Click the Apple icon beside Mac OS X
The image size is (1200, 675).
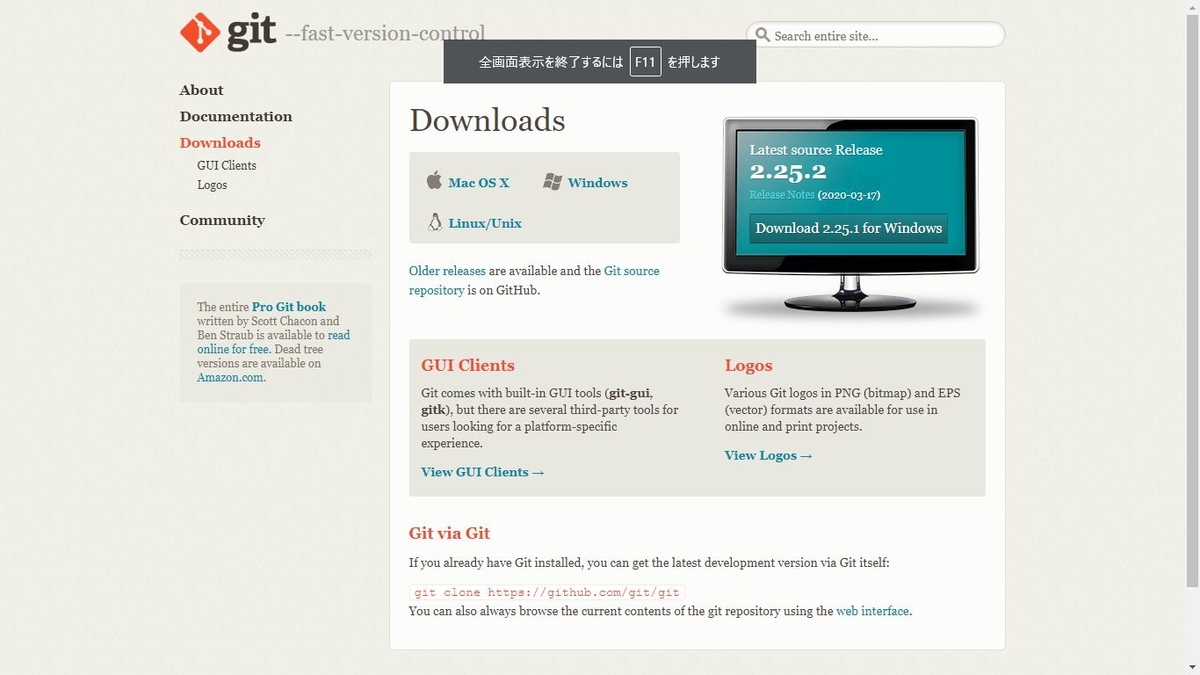point(434,181)
